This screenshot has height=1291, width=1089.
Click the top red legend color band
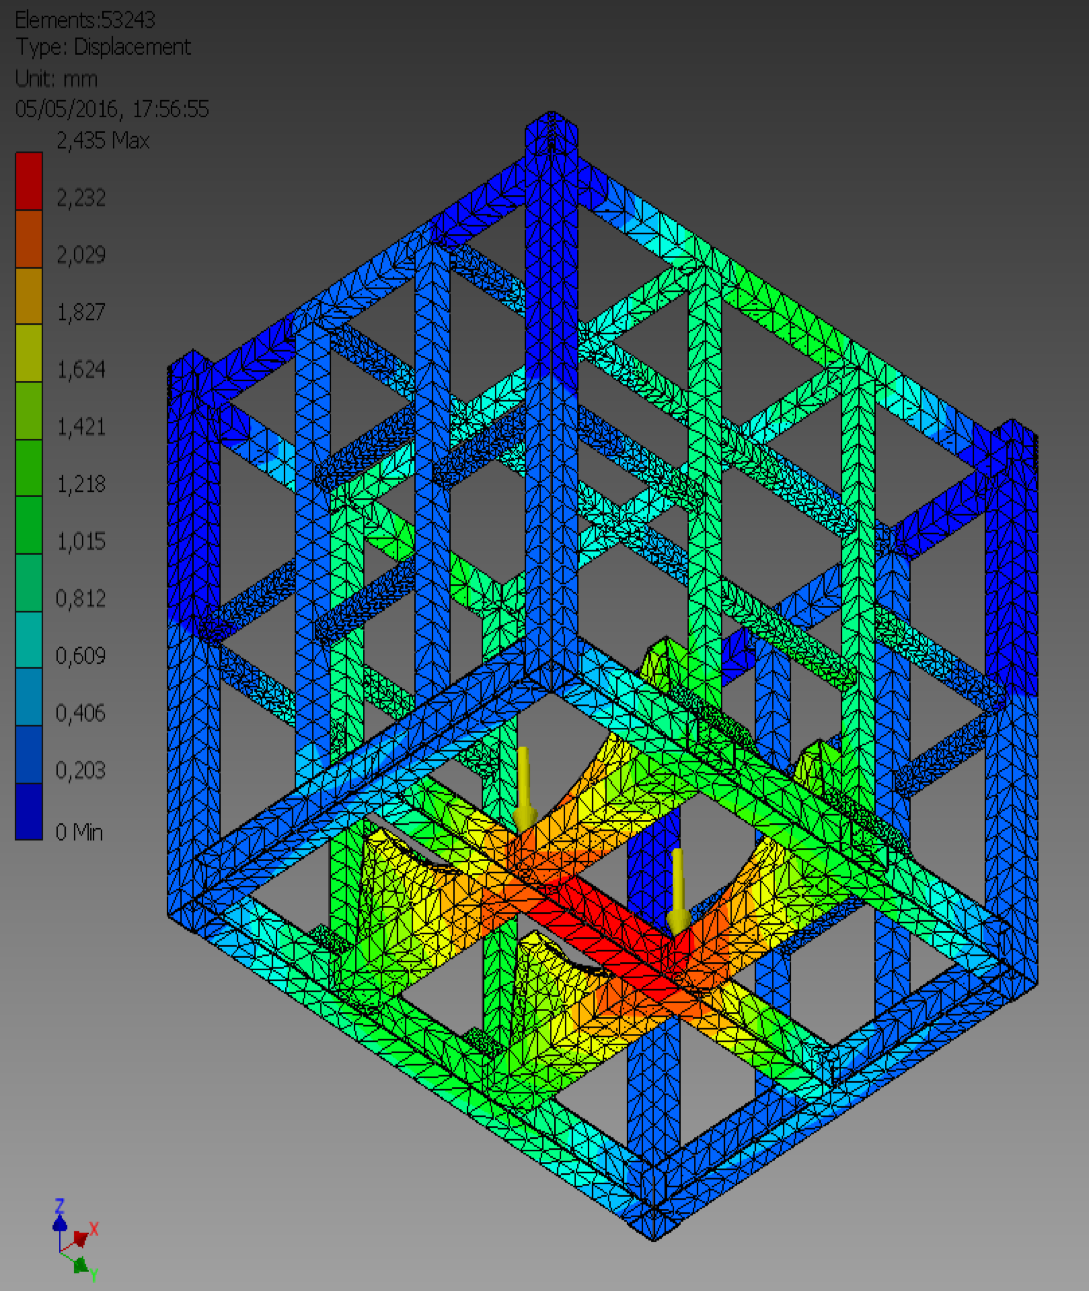pyautogui.click(x=29, y=181)
